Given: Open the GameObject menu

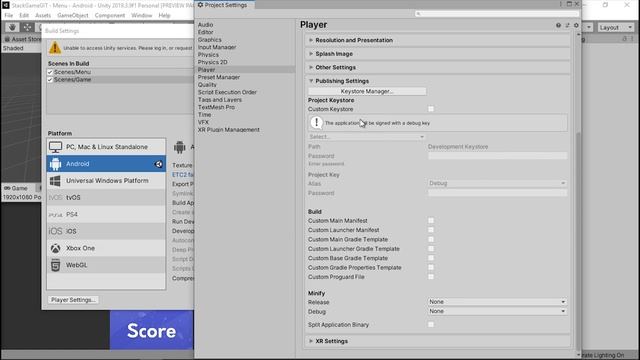Looking at the screenshot, I should [73, 15].
